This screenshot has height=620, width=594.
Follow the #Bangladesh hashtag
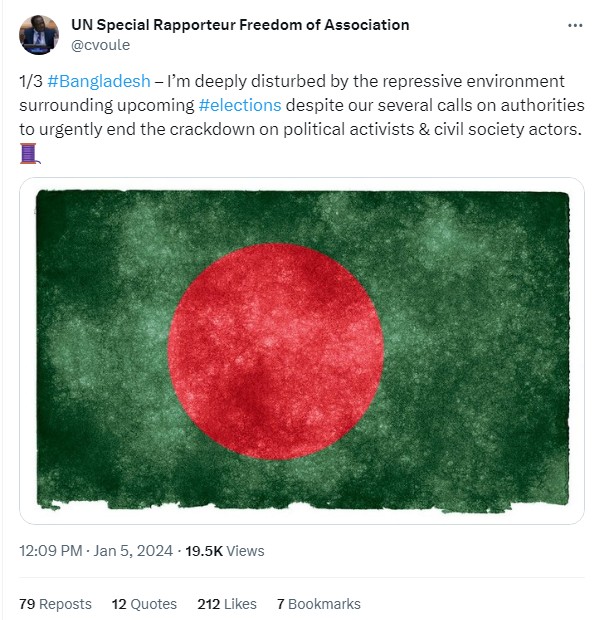tap(99, 81)
